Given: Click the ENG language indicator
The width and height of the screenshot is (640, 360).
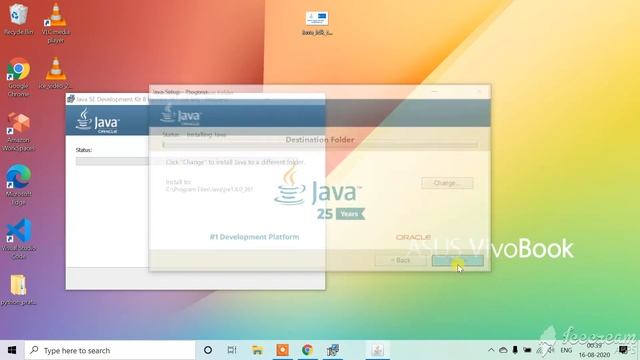Looking at the screenshot, I should 566,350.
